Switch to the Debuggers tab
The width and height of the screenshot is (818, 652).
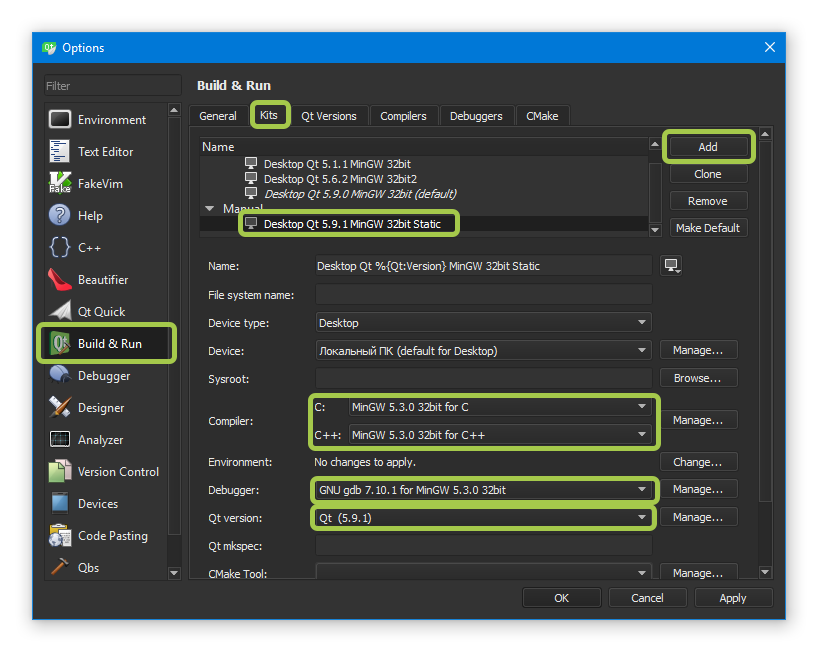tap(476, 116)
